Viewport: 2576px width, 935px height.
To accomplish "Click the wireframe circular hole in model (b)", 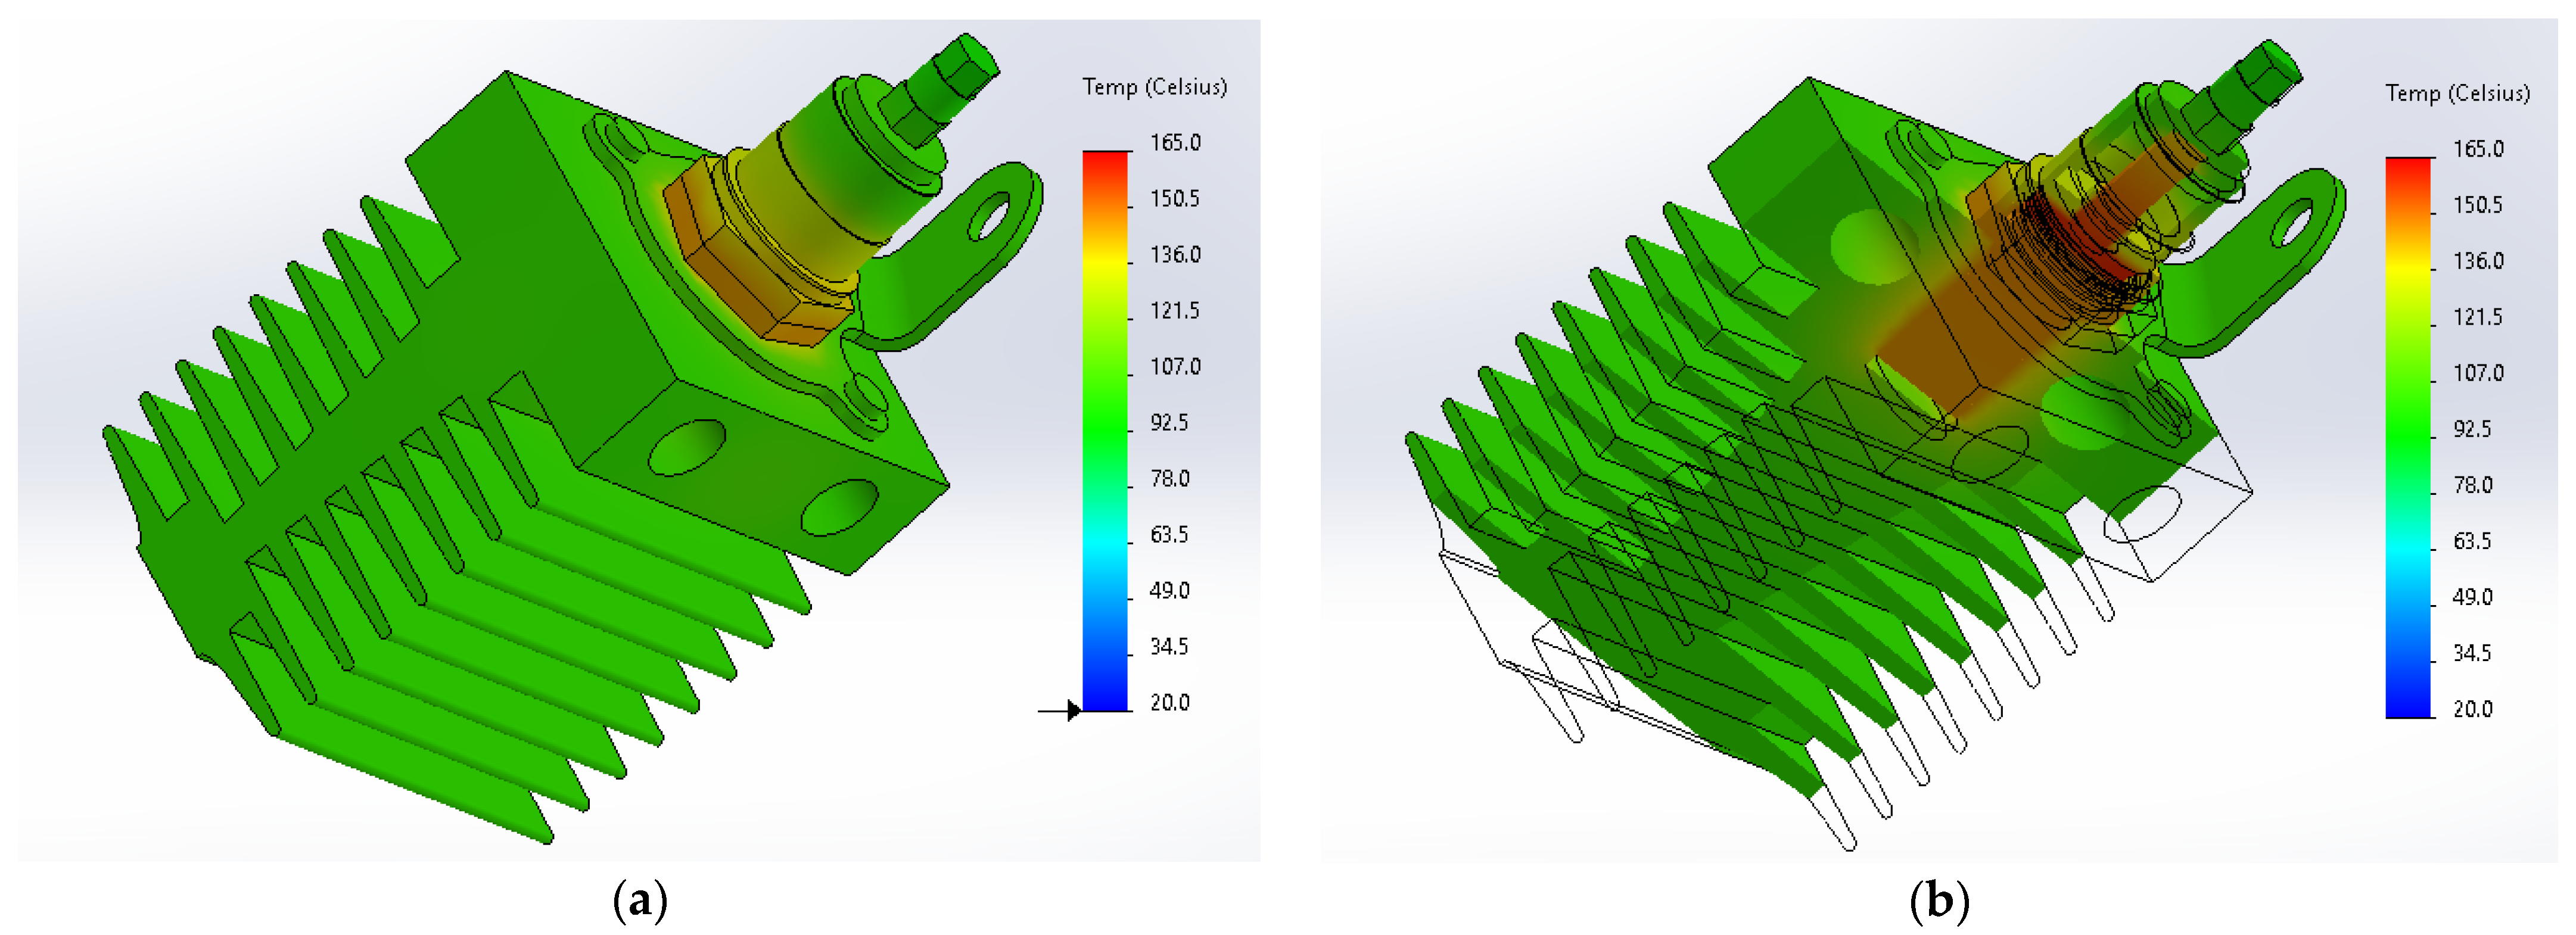I will pyautogui.click(x=2142, y=513).
